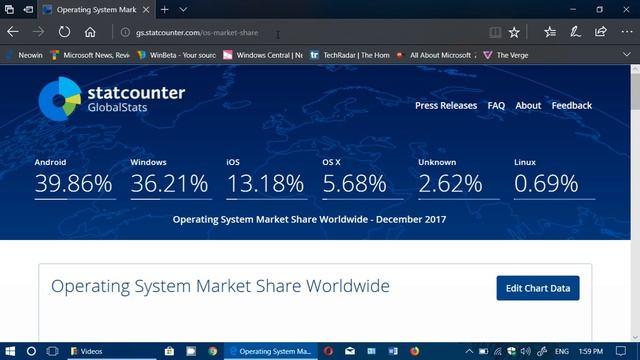Open Press Releases page

[446, 106]
